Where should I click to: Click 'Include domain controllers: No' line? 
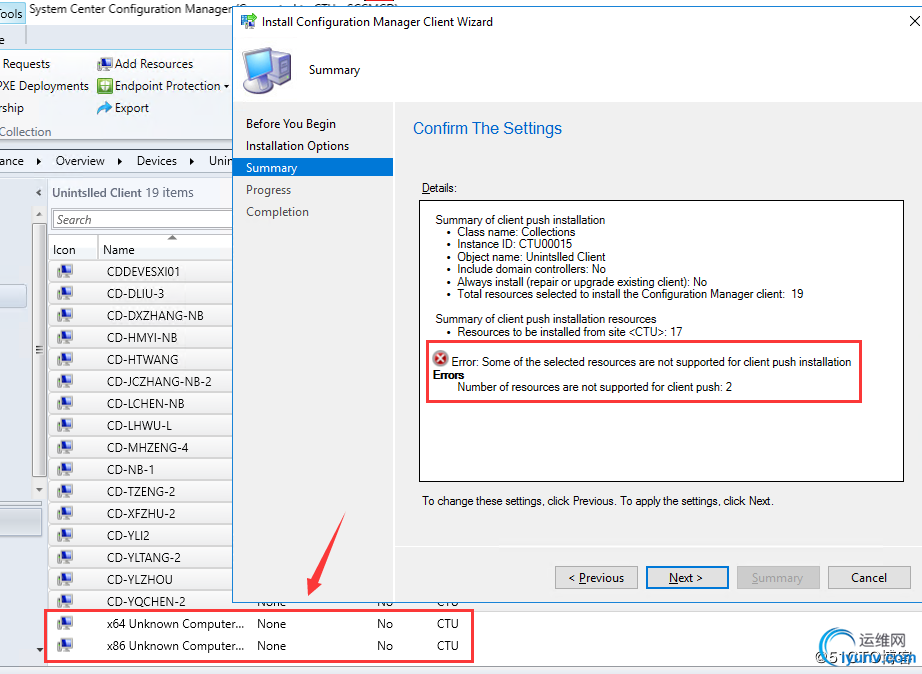tap(532, 269)
